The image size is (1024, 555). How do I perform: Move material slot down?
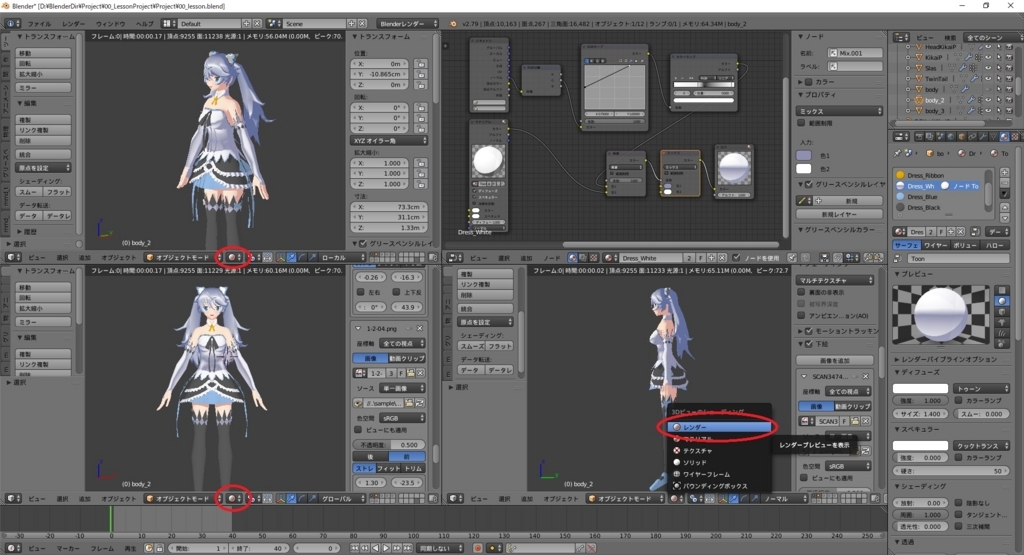click(1004, 218)
